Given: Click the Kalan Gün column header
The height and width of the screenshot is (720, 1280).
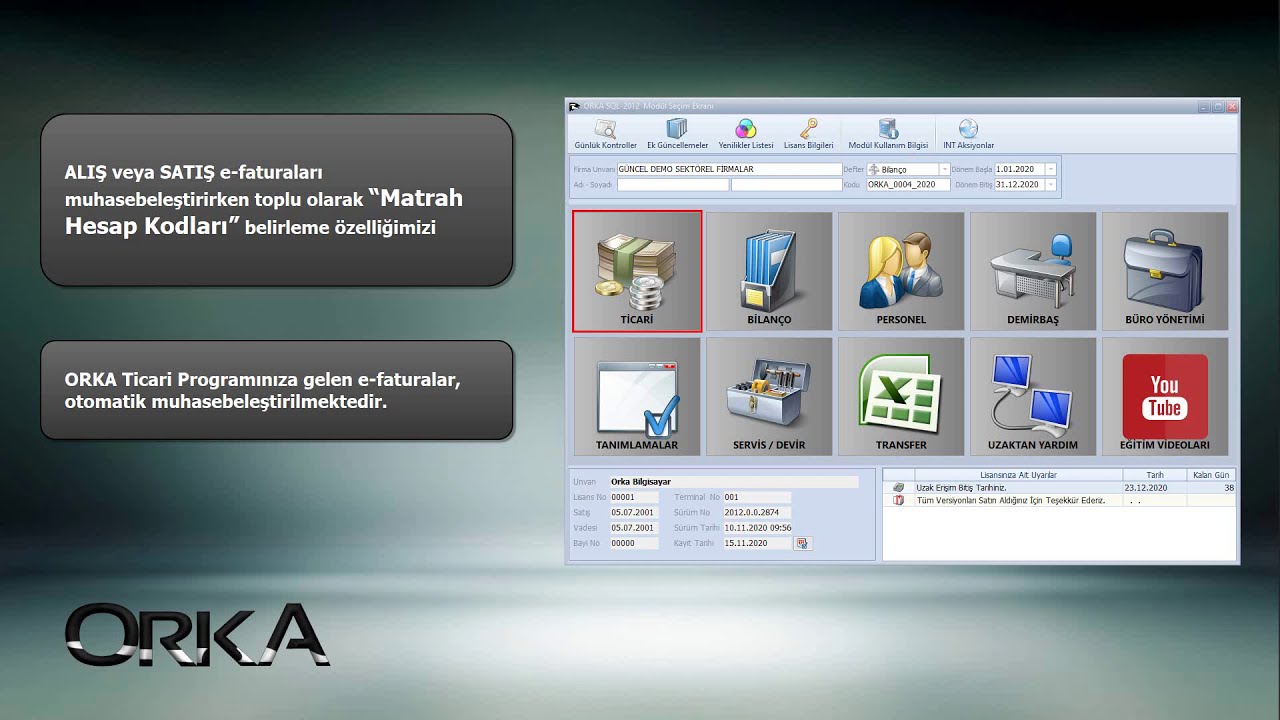Looking at the screenshot, I should (1211, 475).
